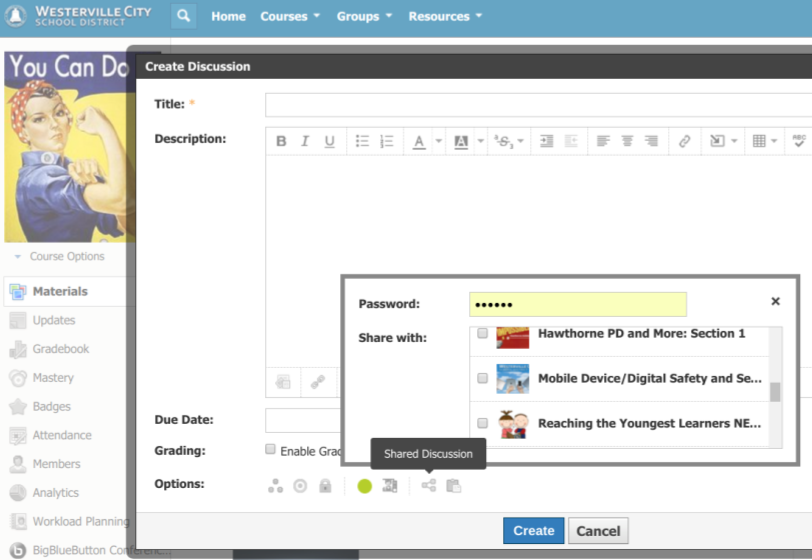Image resolution: width=812 pixels, height=560 pixels.
Task: Click the circular target options icon
Action: [x=300, y=486]
